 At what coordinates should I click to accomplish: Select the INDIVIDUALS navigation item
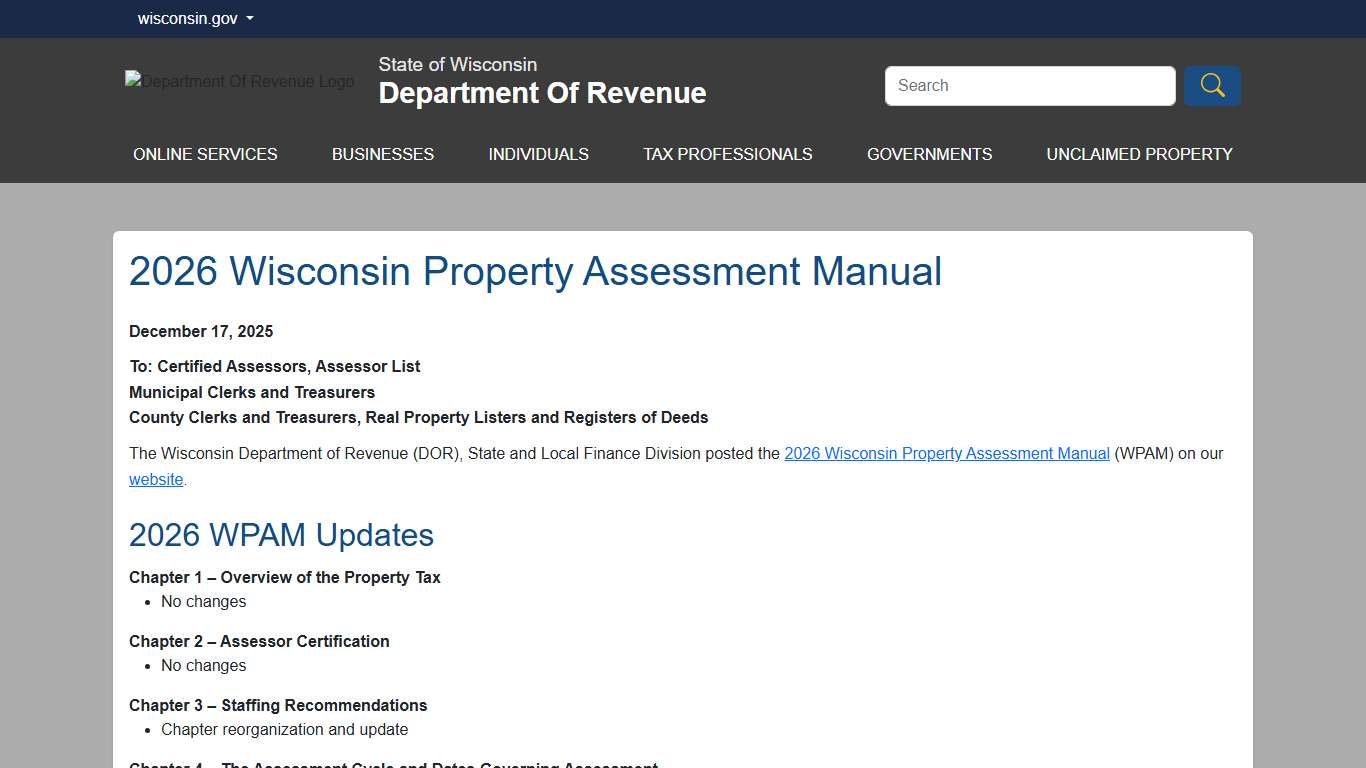point(538,154)
